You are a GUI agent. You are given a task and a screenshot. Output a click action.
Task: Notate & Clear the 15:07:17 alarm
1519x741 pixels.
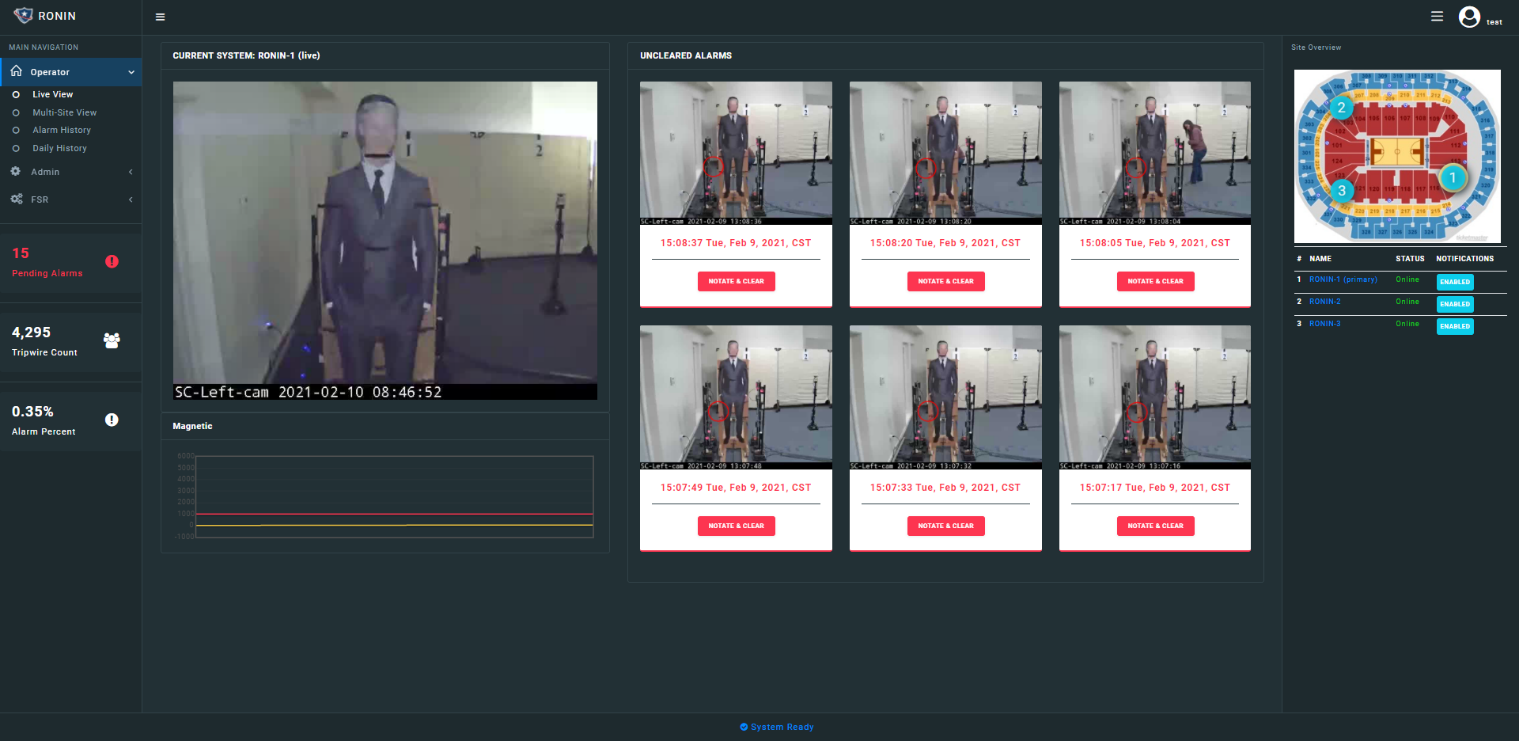(x=1155, y=525)
